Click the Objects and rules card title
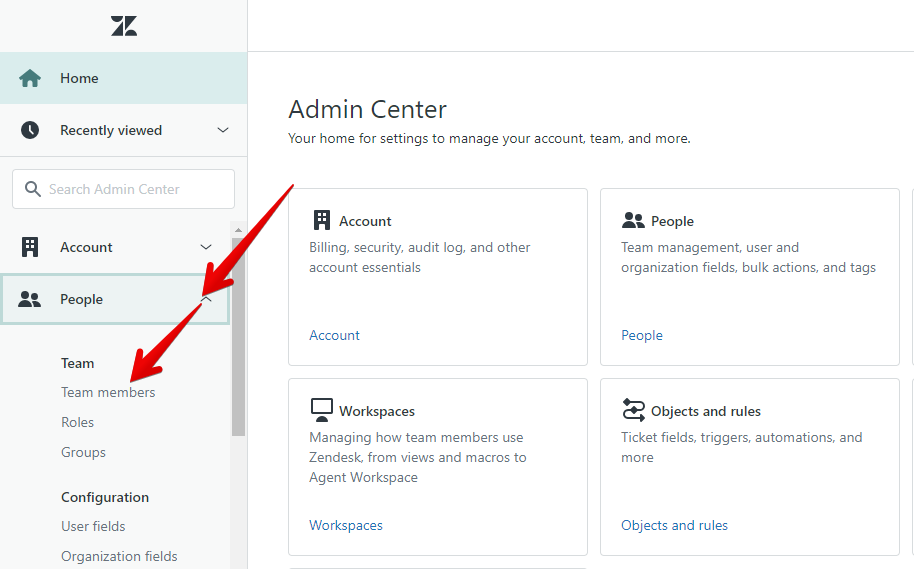The width and height of the screenshot is (914, 569). [706, 411]
